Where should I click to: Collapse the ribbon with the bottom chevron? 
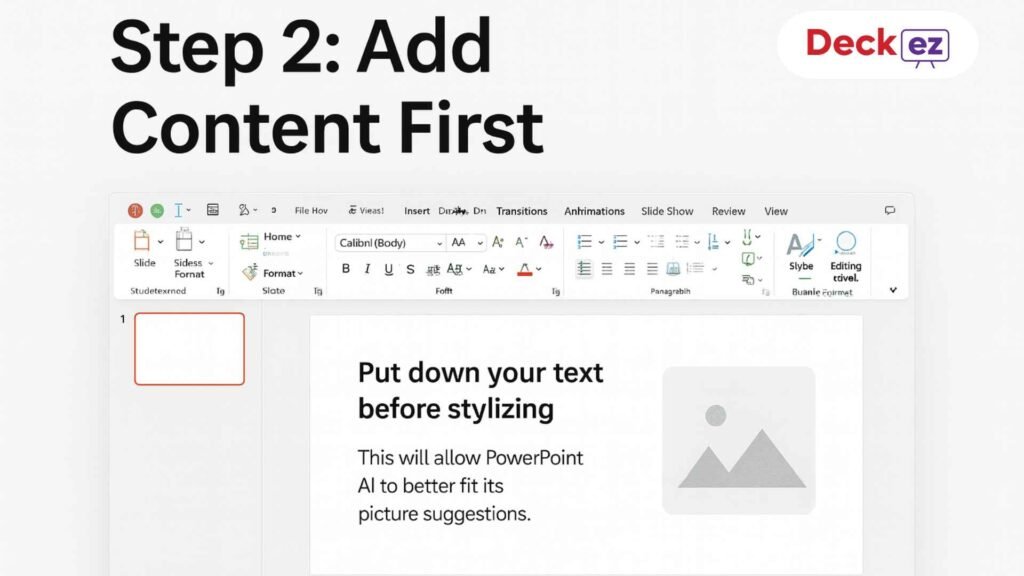click(x=893, y=290)
